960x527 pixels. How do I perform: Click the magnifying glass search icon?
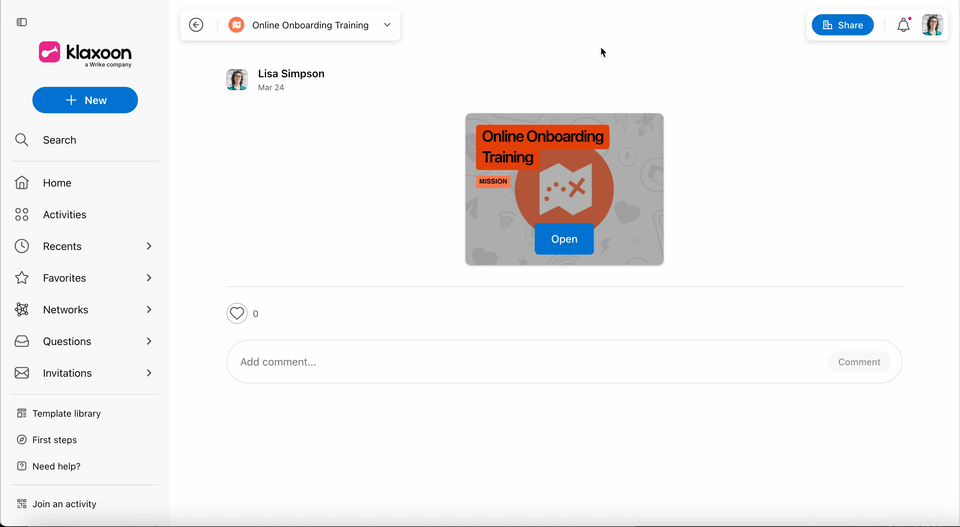[22, 140]
